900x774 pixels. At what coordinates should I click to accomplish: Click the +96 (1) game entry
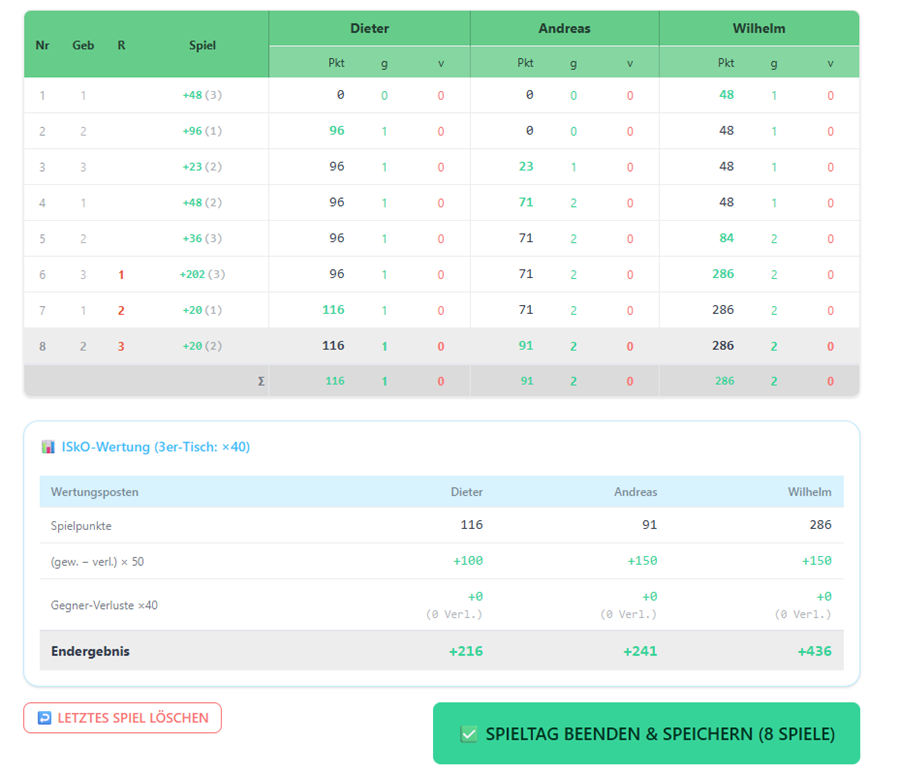click(202, 131)
